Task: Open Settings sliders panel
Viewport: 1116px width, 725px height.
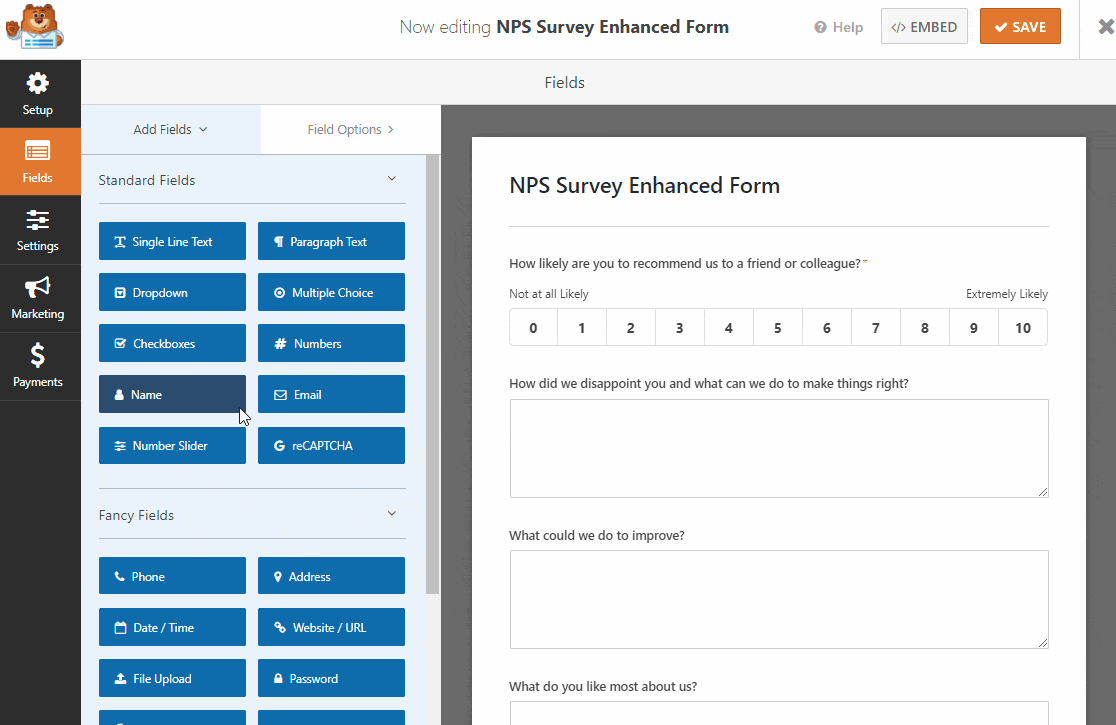Action: pyautogui.click(x=40, y=230)
